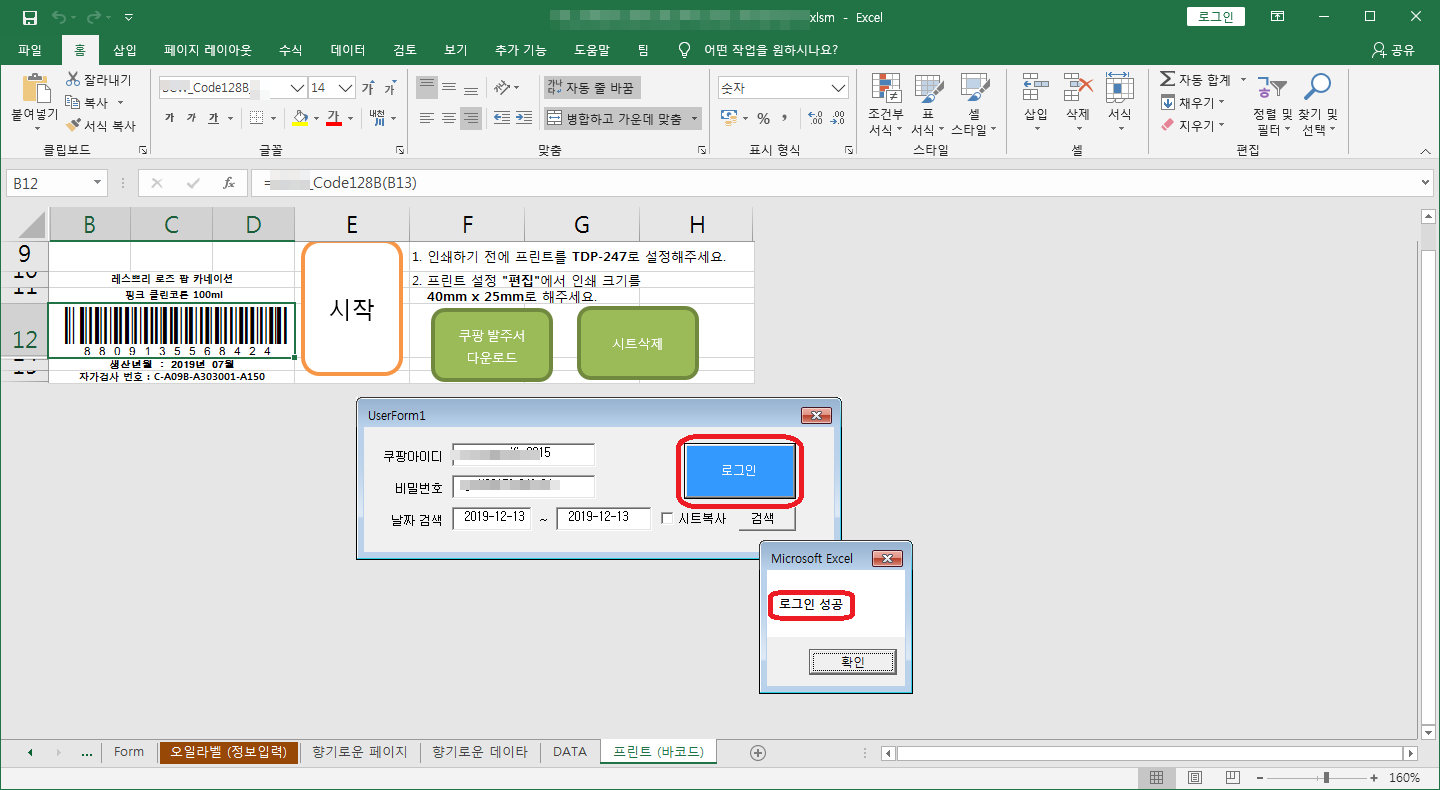Click the Insert Function fx icon

229,183
